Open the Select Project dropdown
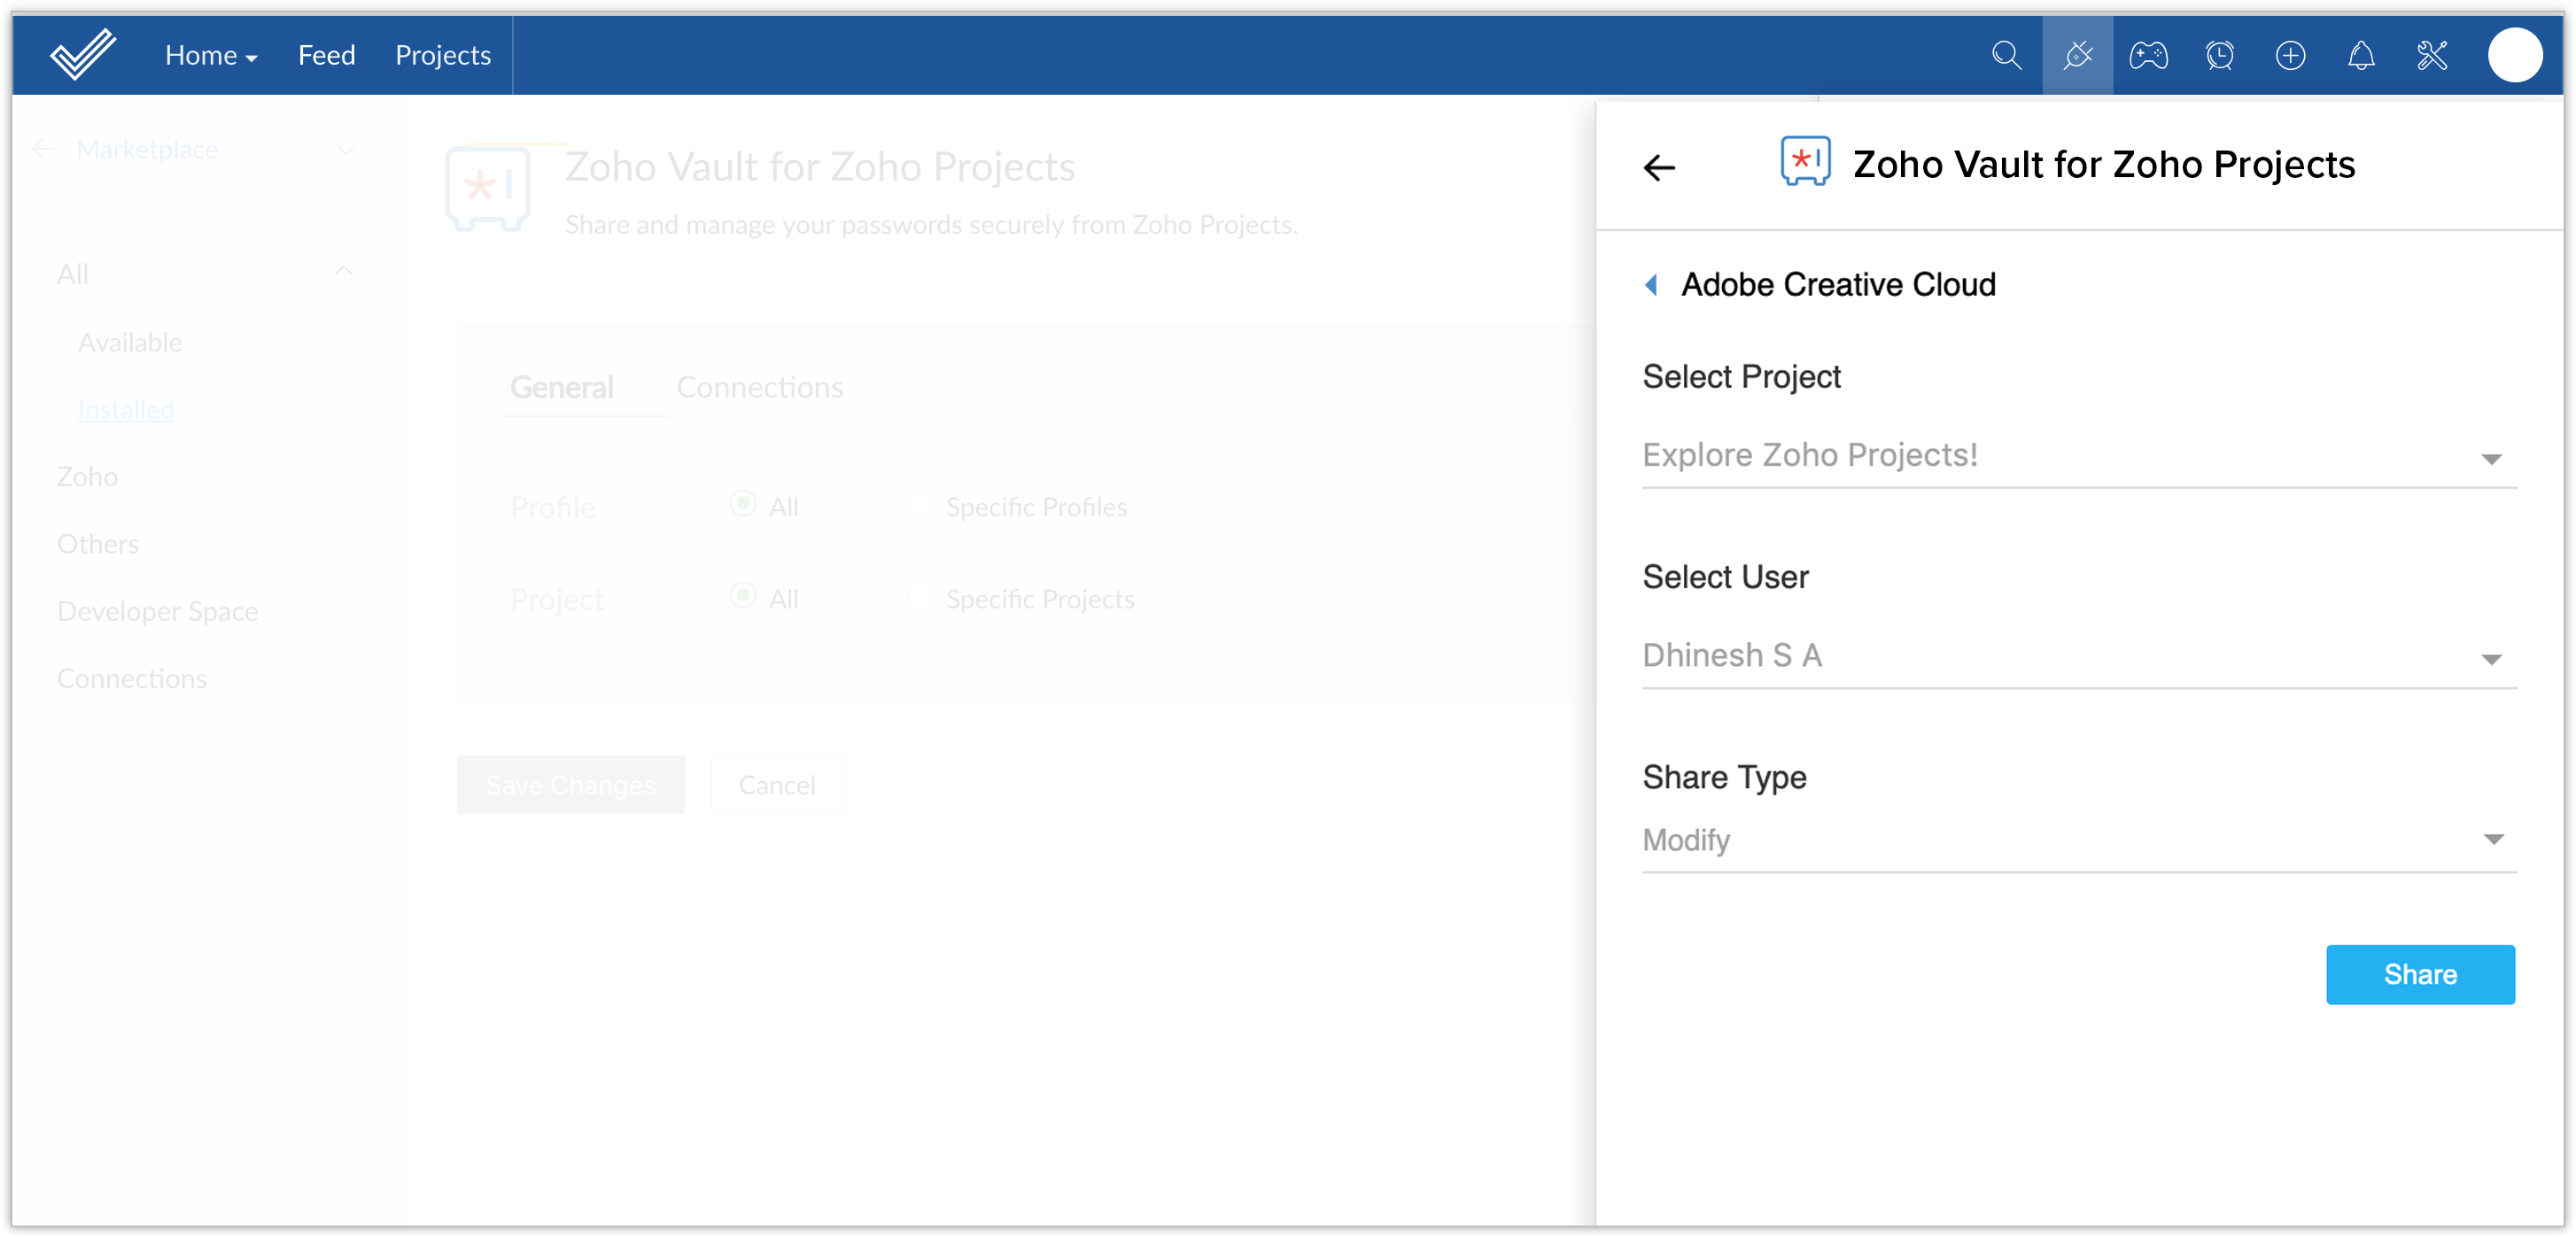This screenshot has height=1238, width=2576. (2078, 456)
